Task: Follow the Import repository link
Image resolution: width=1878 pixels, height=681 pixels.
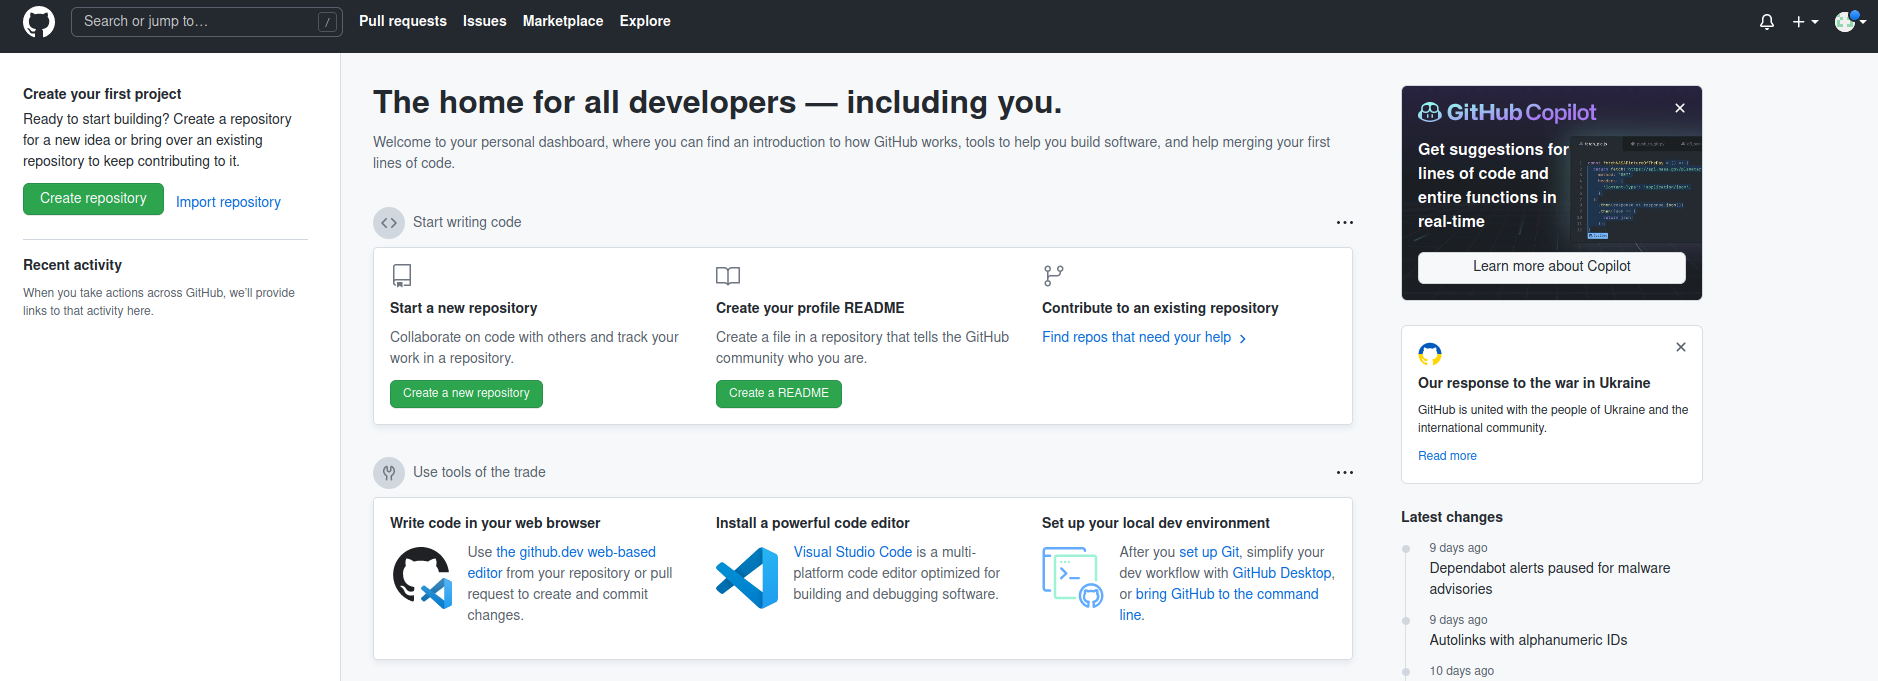Action: pos(228,202)
